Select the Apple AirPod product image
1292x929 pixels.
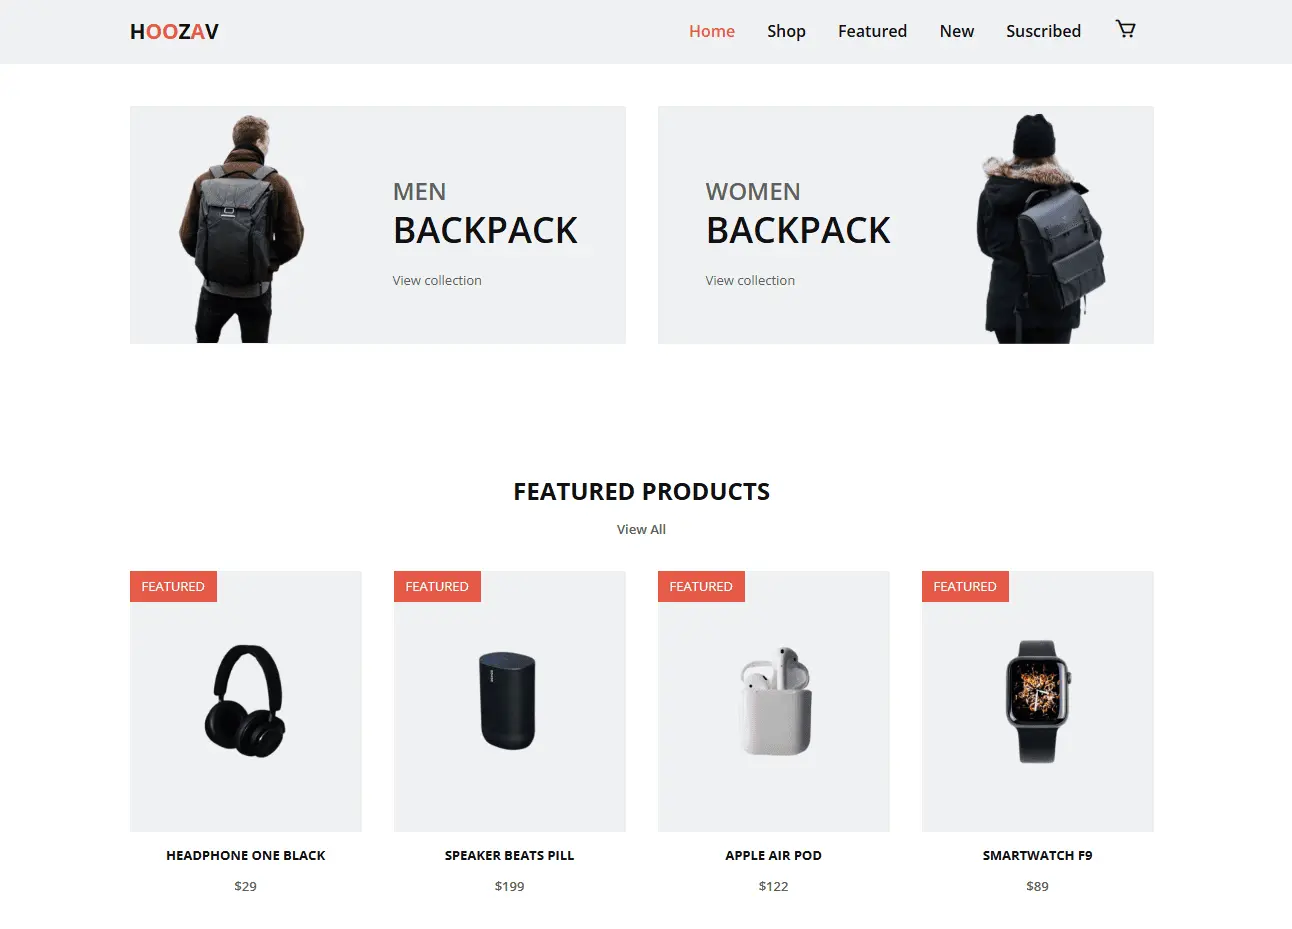tap(775, 701)
